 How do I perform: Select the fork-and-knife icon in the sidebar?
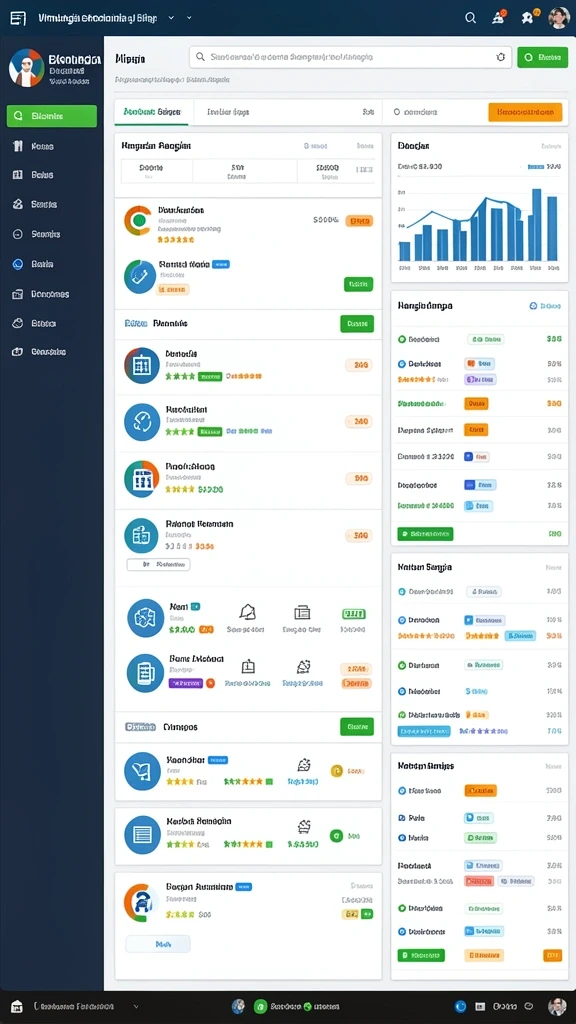18,146
